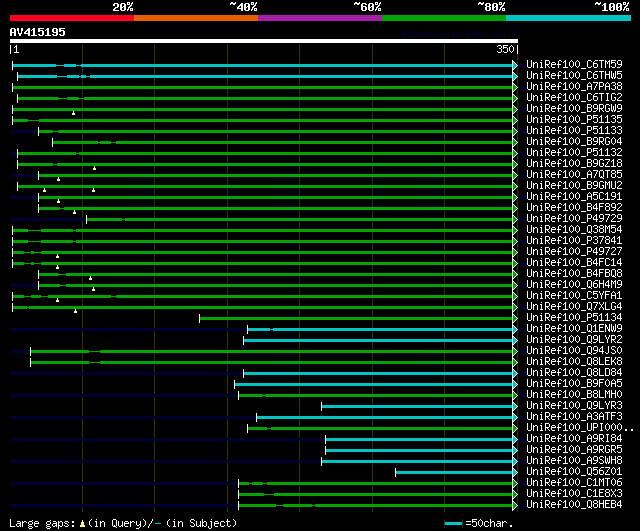Select the truncated UniRef100_UPI000.. label
This screenshot has width=640, height=531.
point(580,428)
